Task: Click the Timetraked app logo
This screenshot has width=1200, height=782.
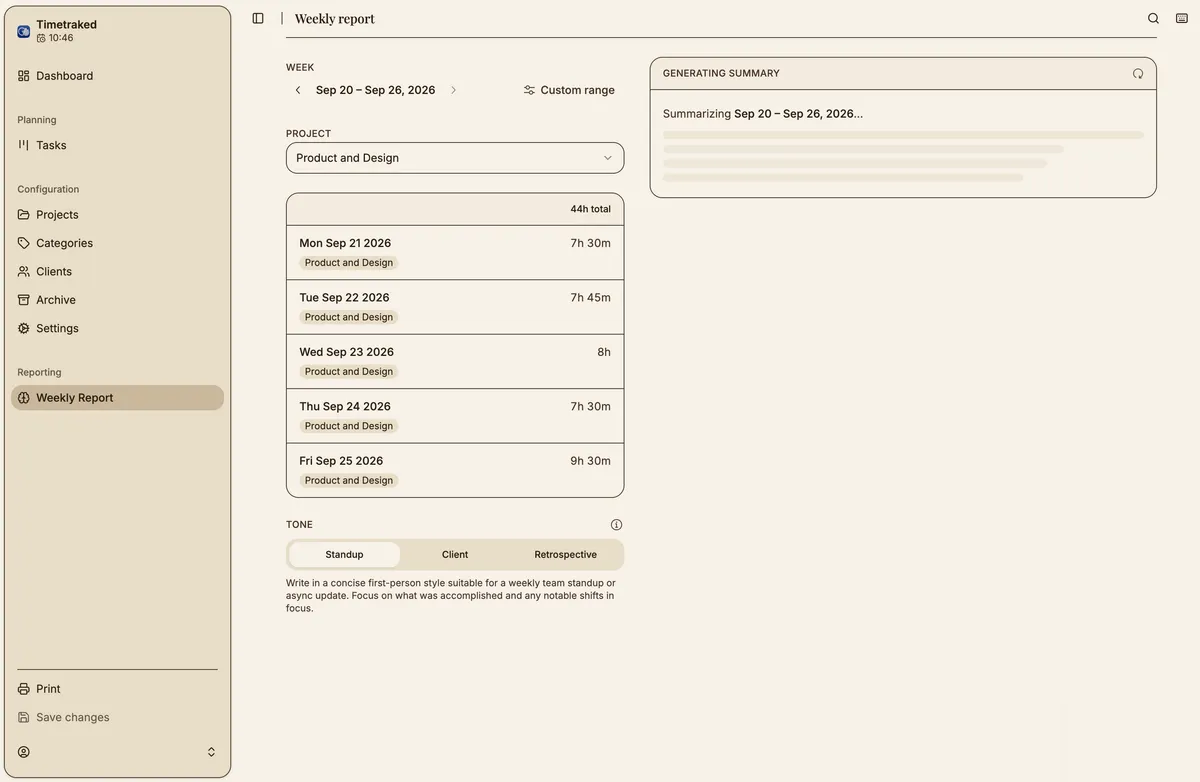Action: 24,31
